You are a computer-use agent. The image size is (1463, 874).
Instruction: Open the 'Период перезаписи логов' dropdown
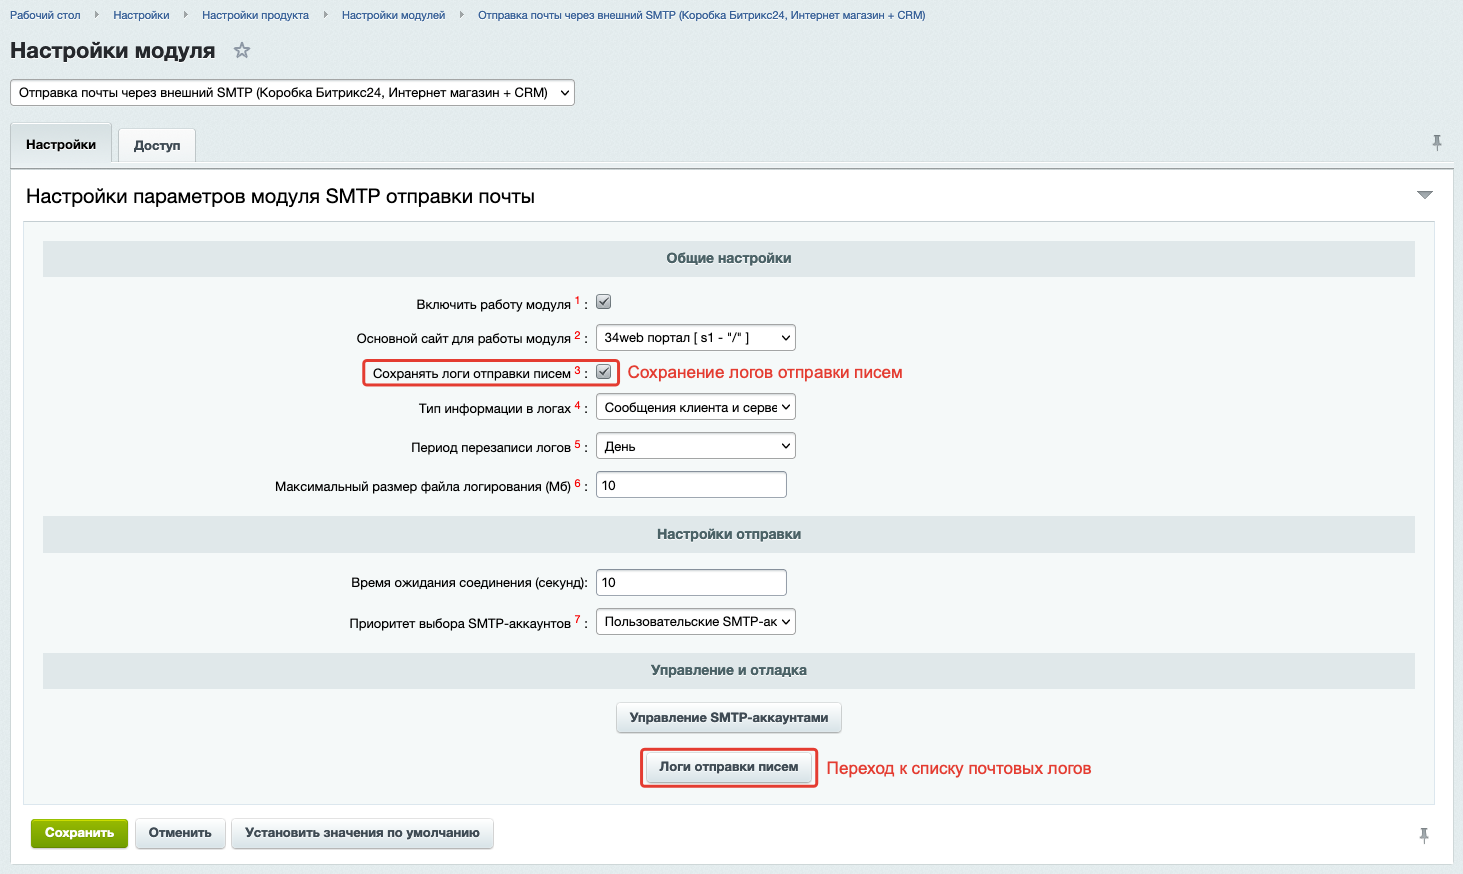pos(696,446)
